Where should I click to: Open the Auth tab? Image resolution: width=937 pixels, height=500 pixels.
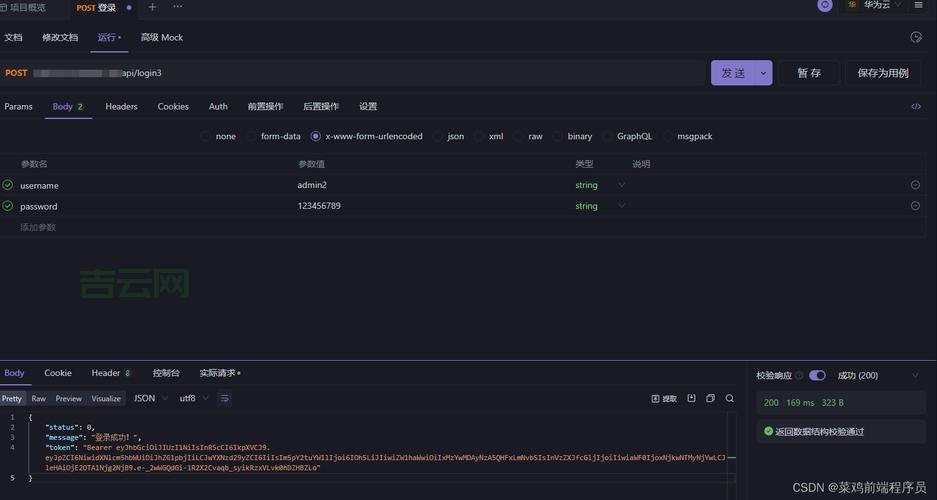click(x=218, y=106)
